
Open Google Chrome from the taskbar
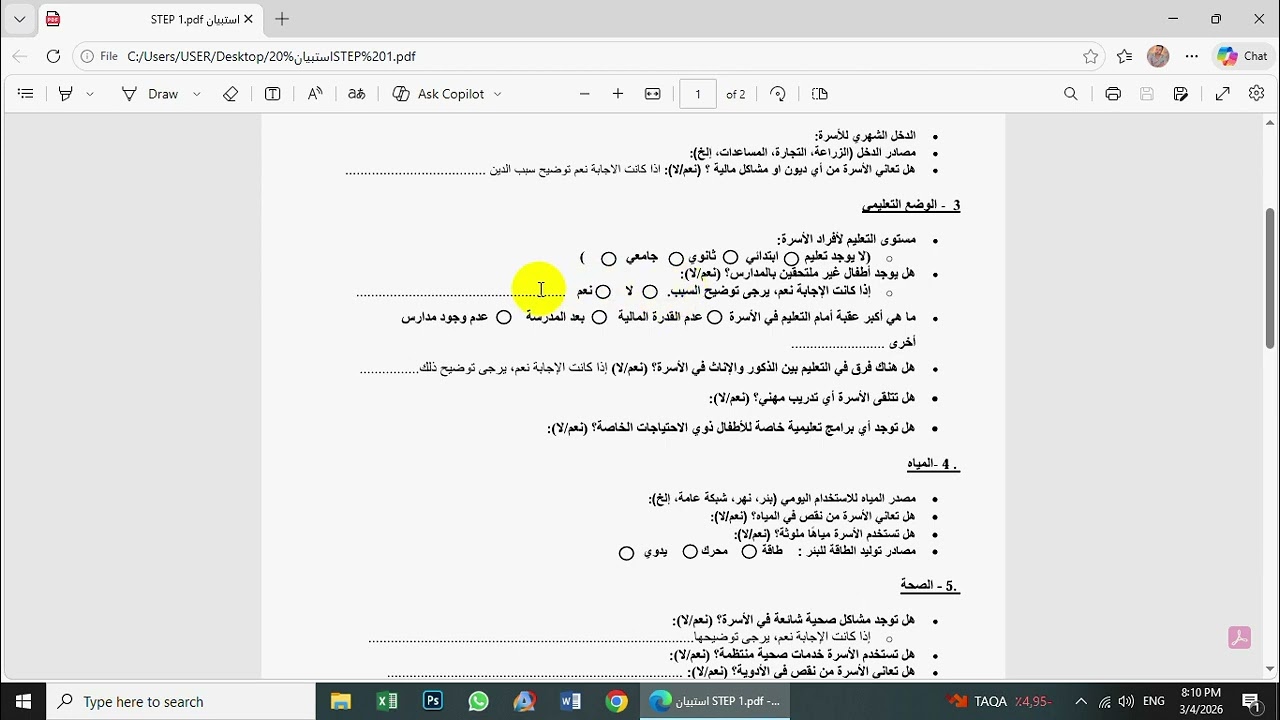(617, 701)
